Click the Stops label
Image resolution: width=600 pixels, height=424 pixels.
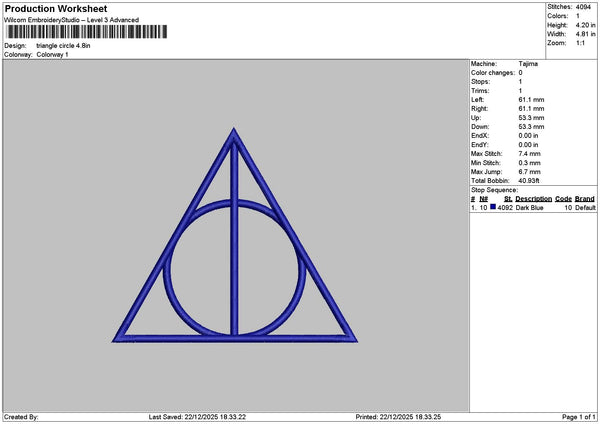(x=480, y=82)
